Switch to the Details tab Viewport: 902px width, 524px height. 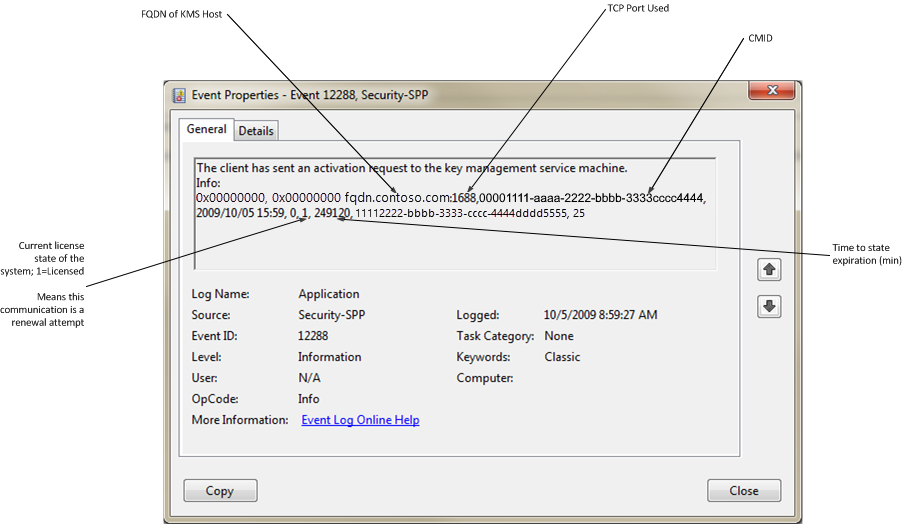(256, 131)
